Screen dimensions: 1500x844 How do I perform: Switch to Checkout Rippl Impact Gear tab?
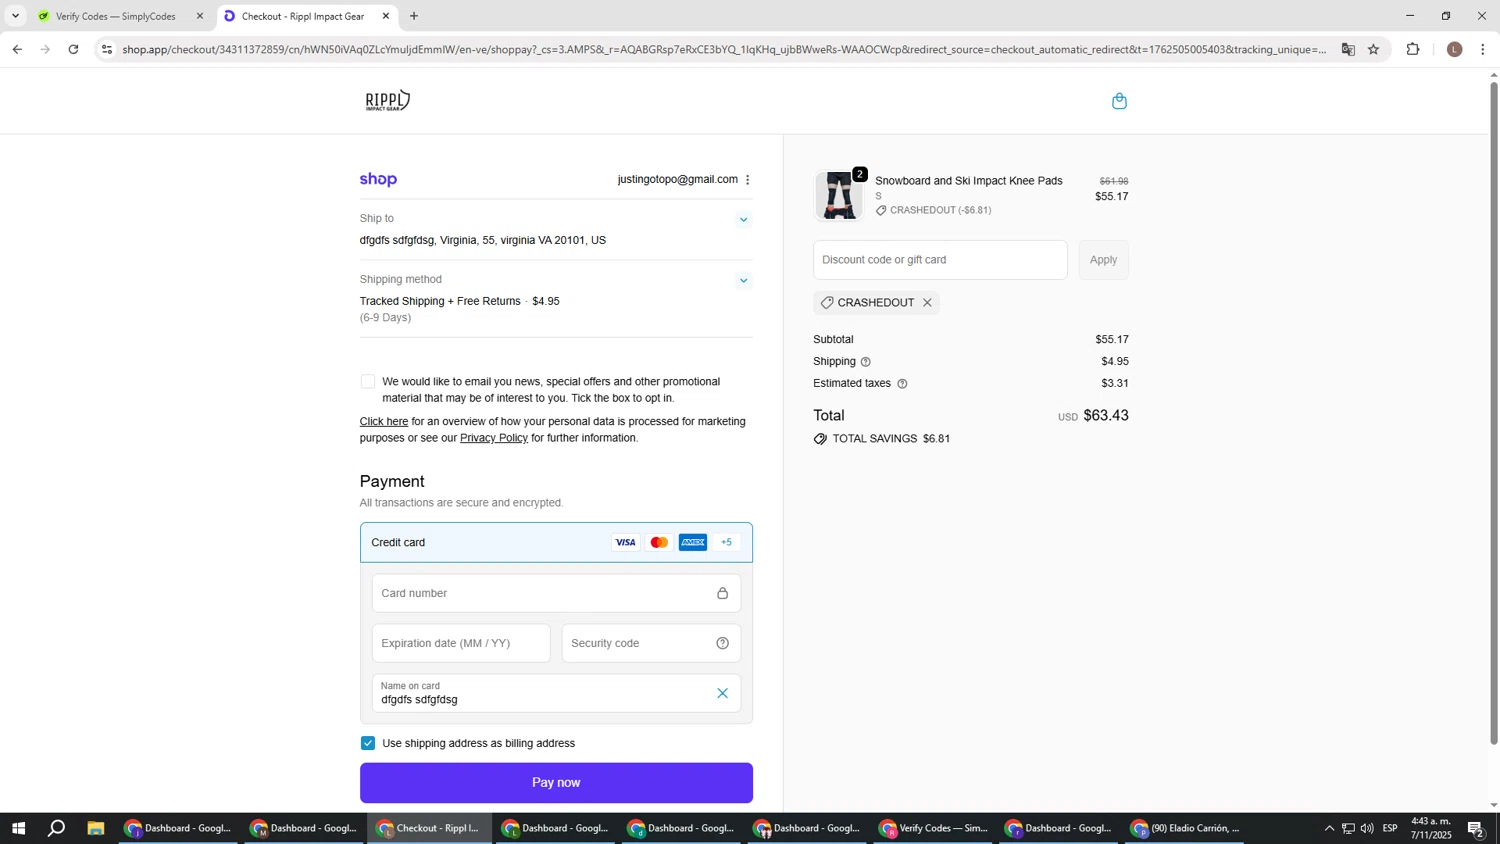[x=303, y=16]
